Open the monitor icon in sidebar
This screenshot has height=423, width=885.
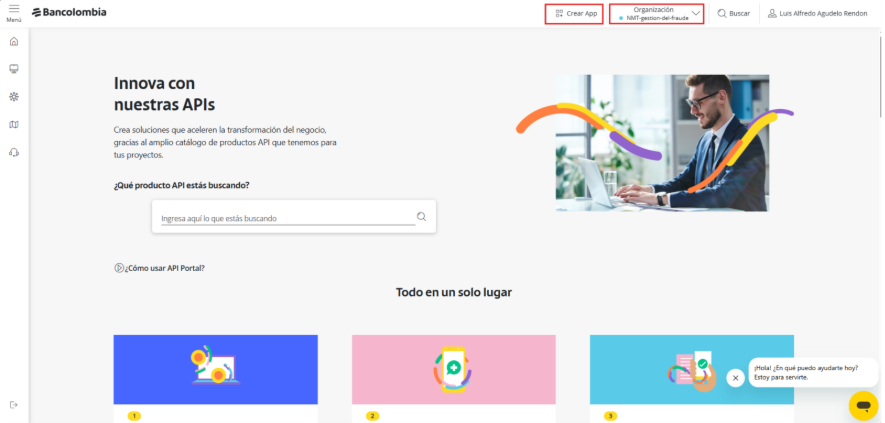[14, 69]
